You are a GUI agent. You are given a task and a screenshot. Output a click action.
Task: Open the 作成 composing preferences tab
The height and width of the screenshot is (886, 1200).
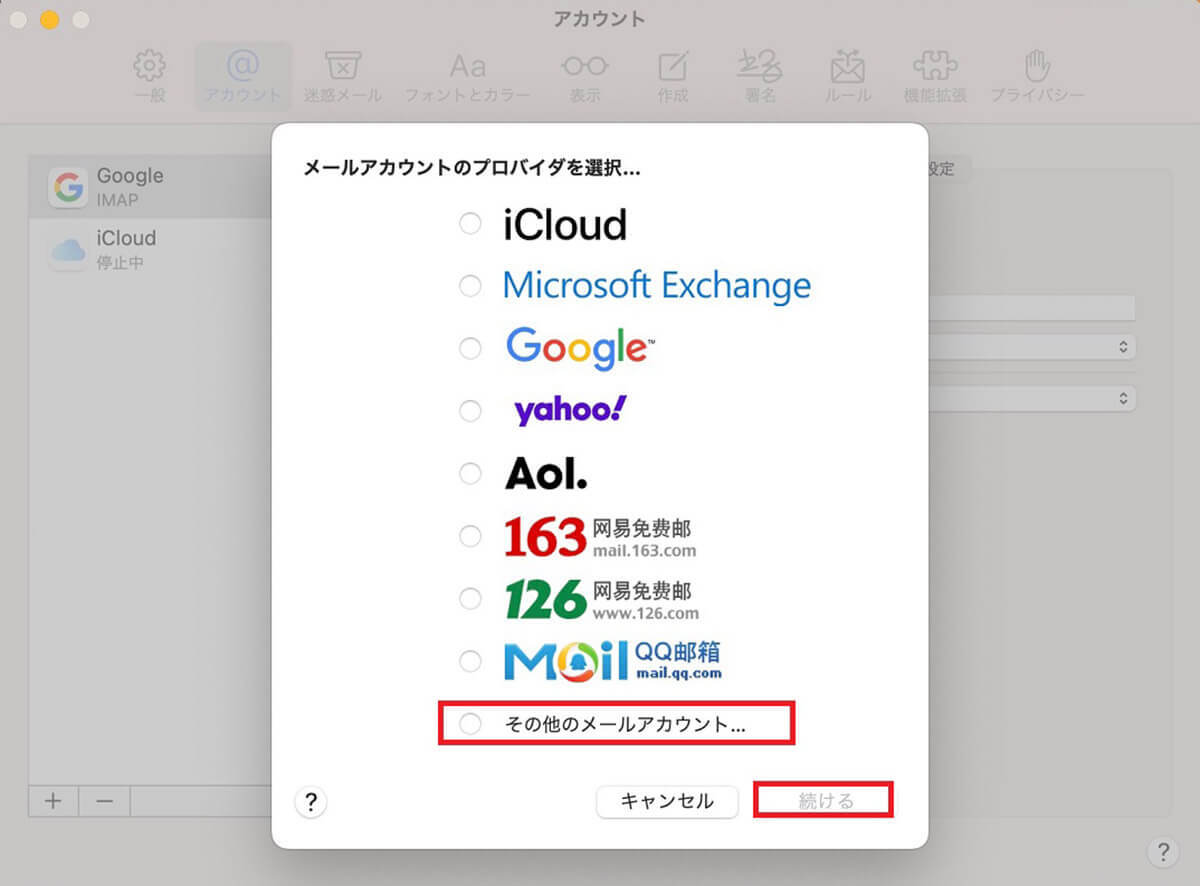coord(673,77)
